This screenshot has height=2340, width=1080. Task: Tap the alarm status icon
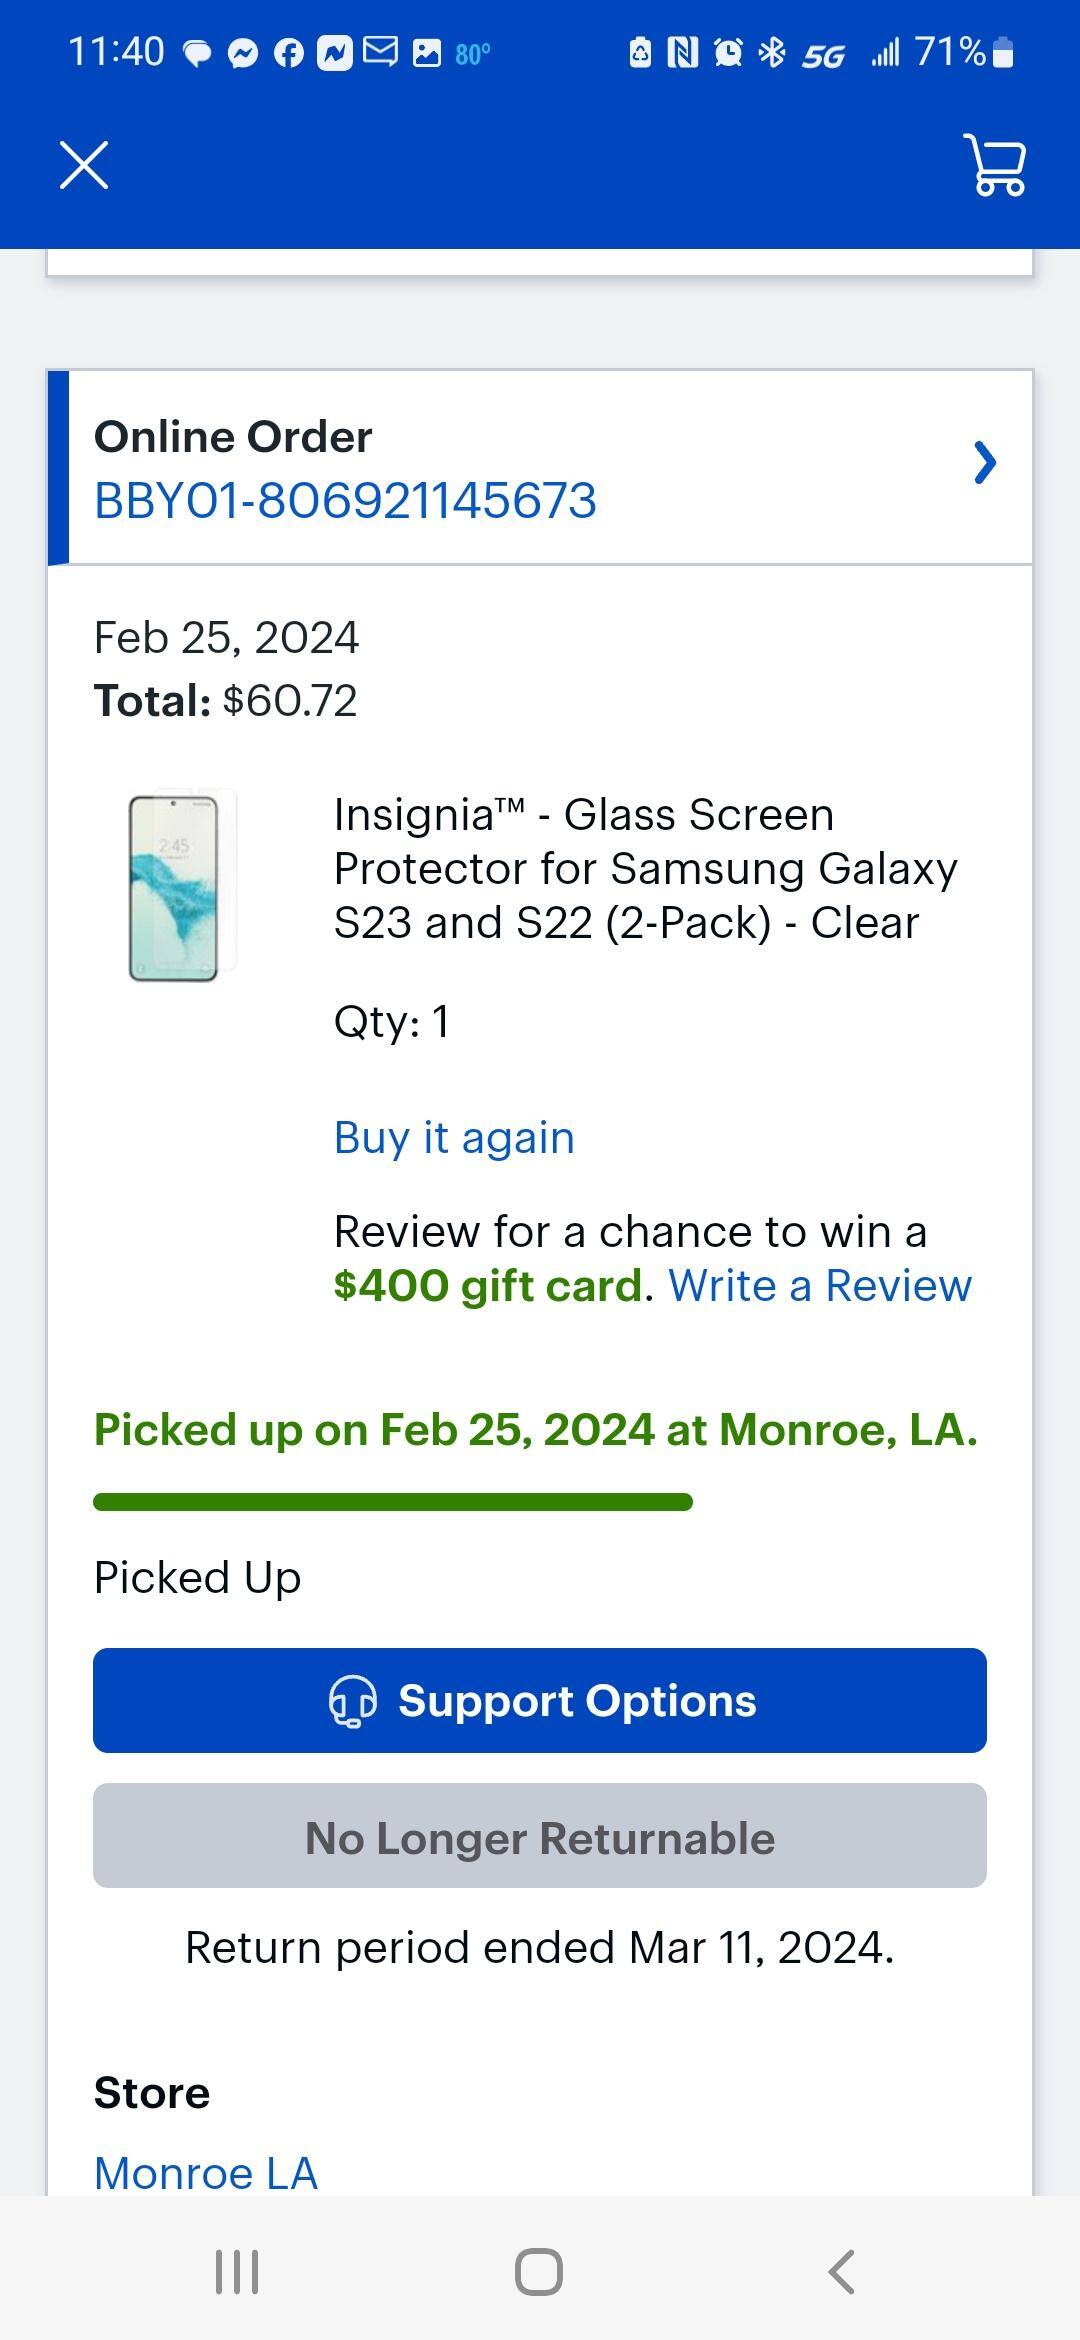click(728, 52)
